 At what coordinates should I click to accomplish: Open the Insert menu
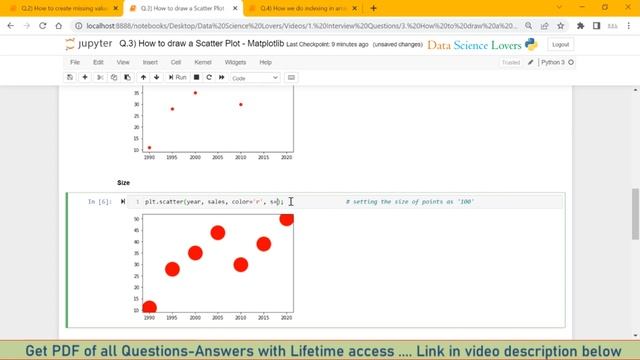150,62
